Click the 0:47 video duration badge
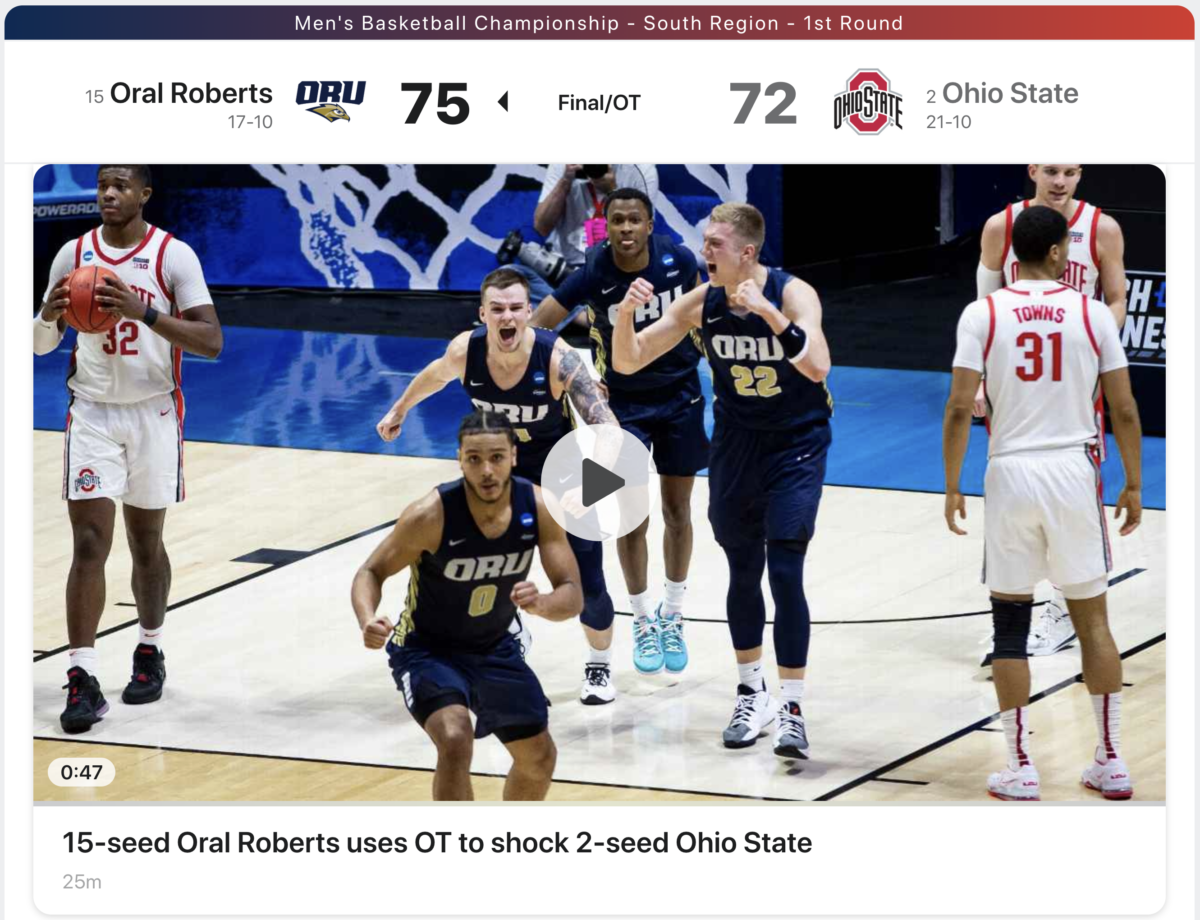This screenshot has width=1200, height=920. tap(81, 772)
